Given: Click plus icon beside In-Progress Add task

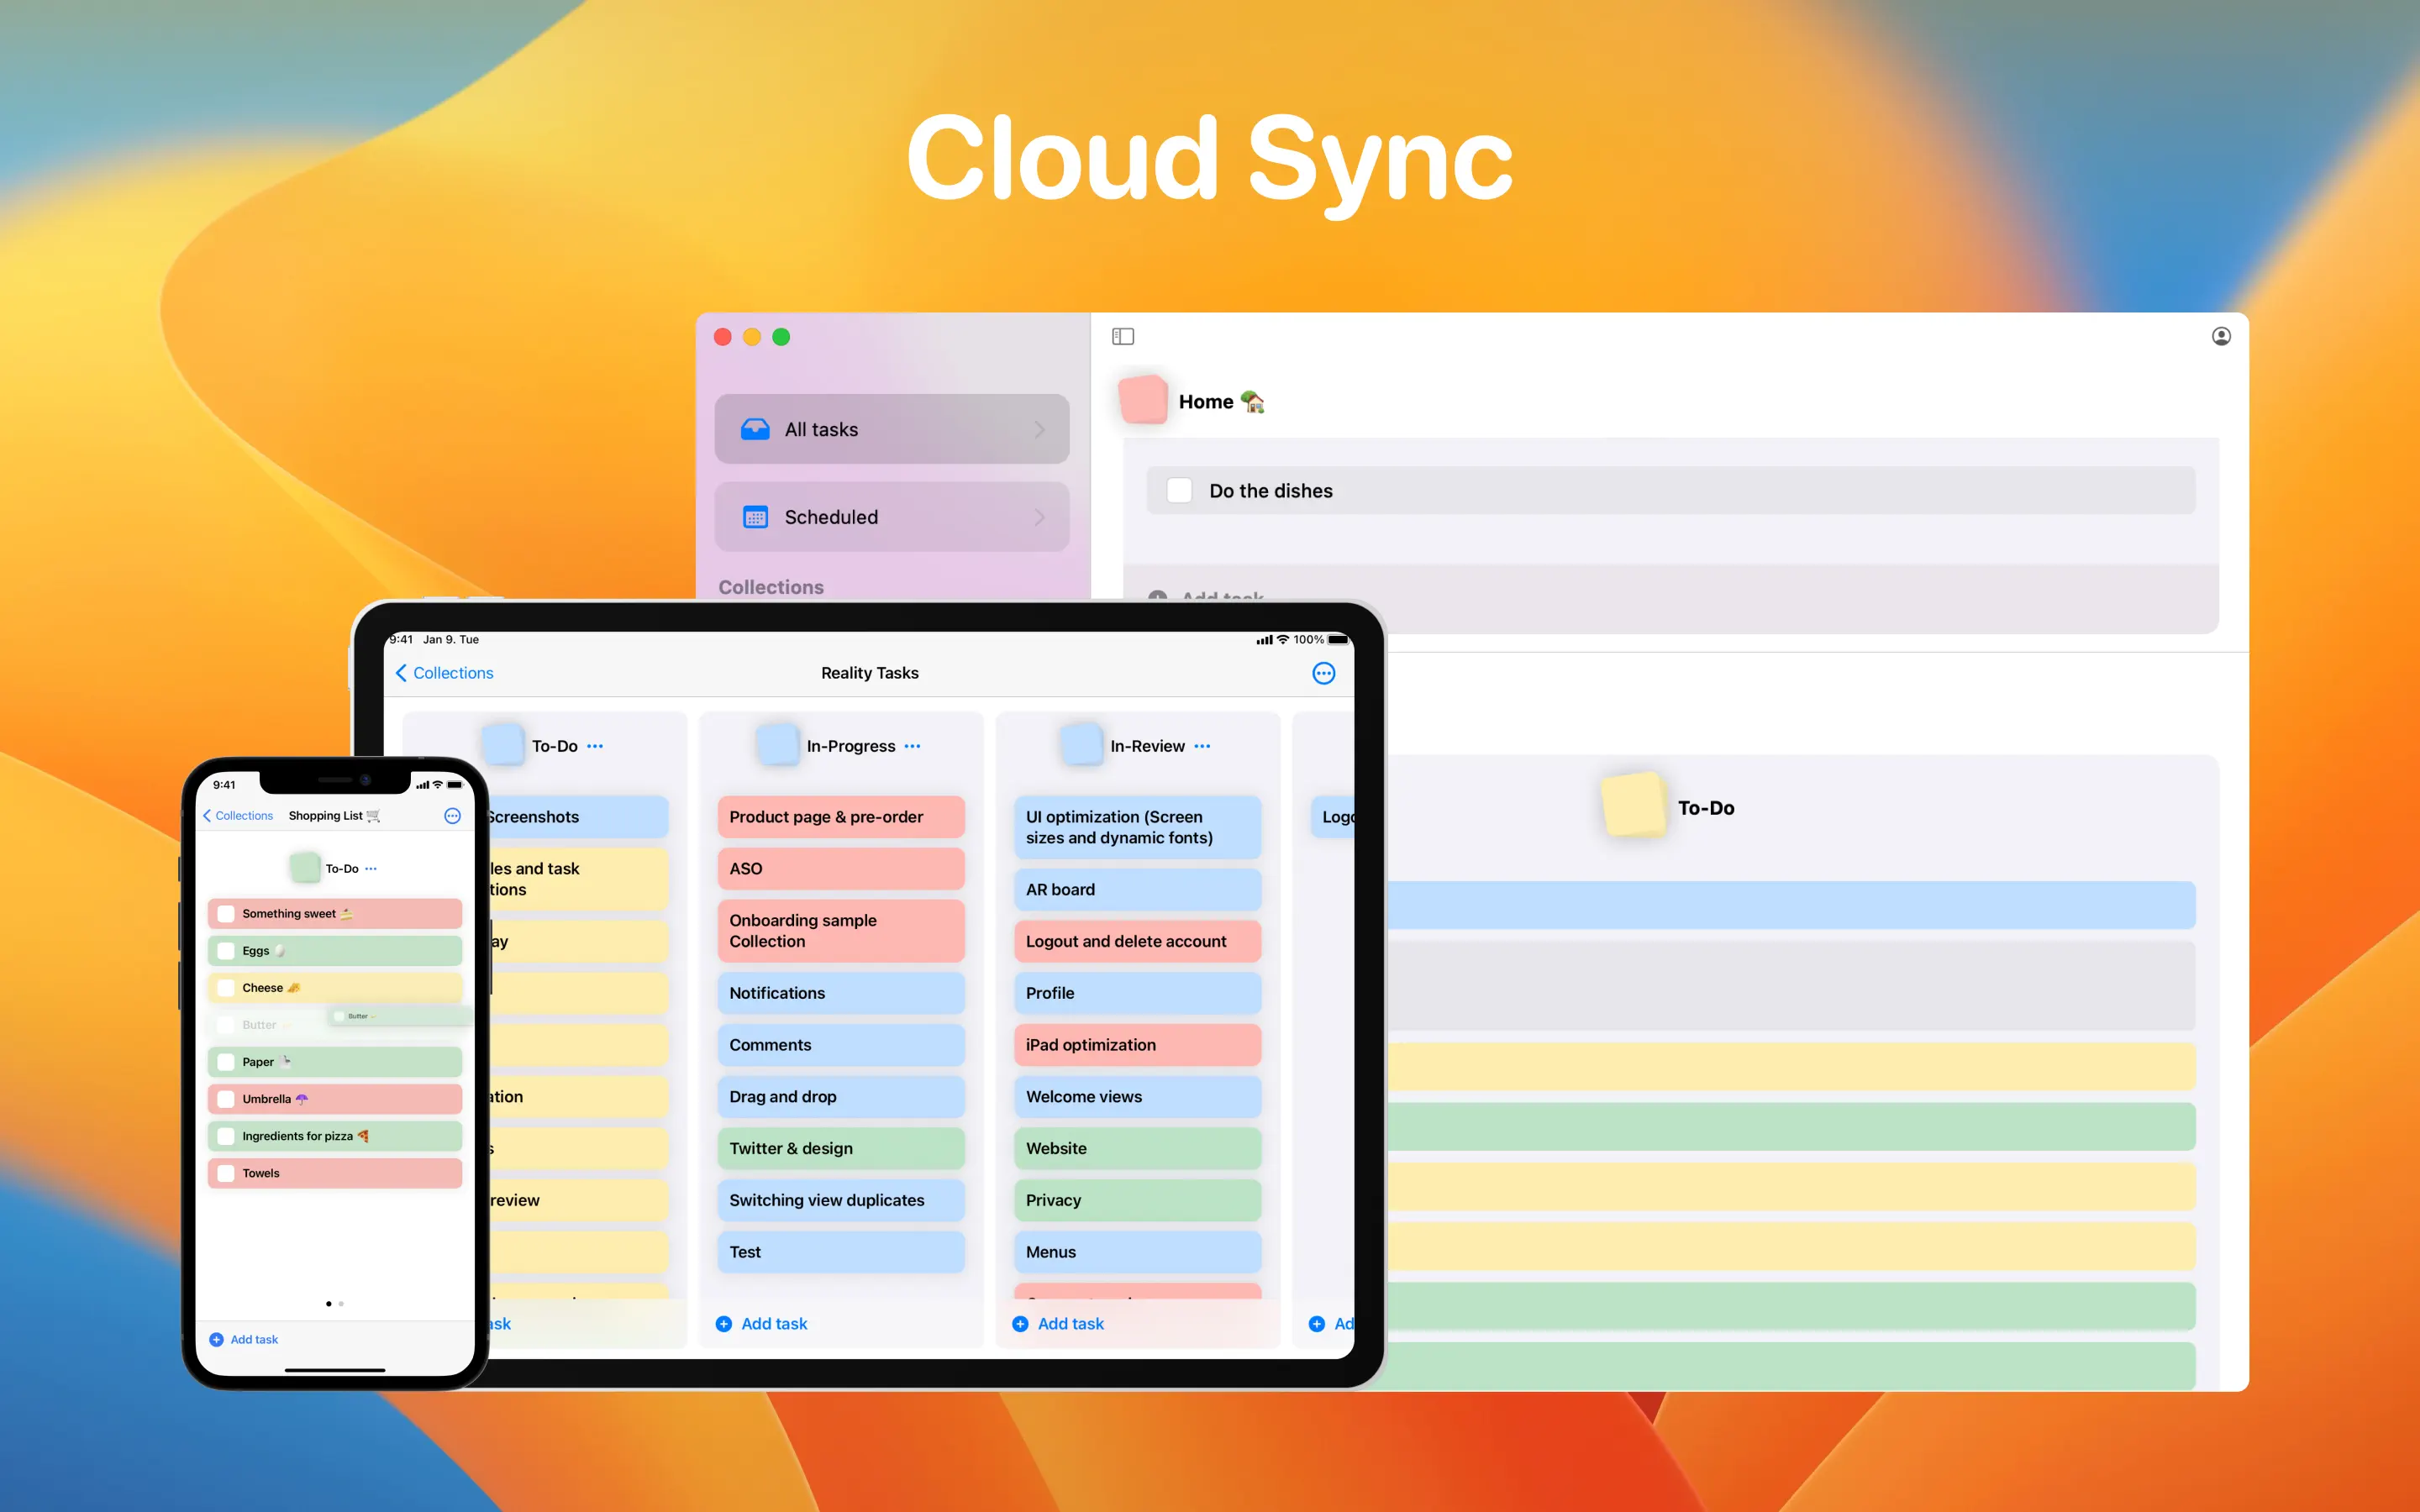Looking at the screenshot, I should pos(724,1323).
